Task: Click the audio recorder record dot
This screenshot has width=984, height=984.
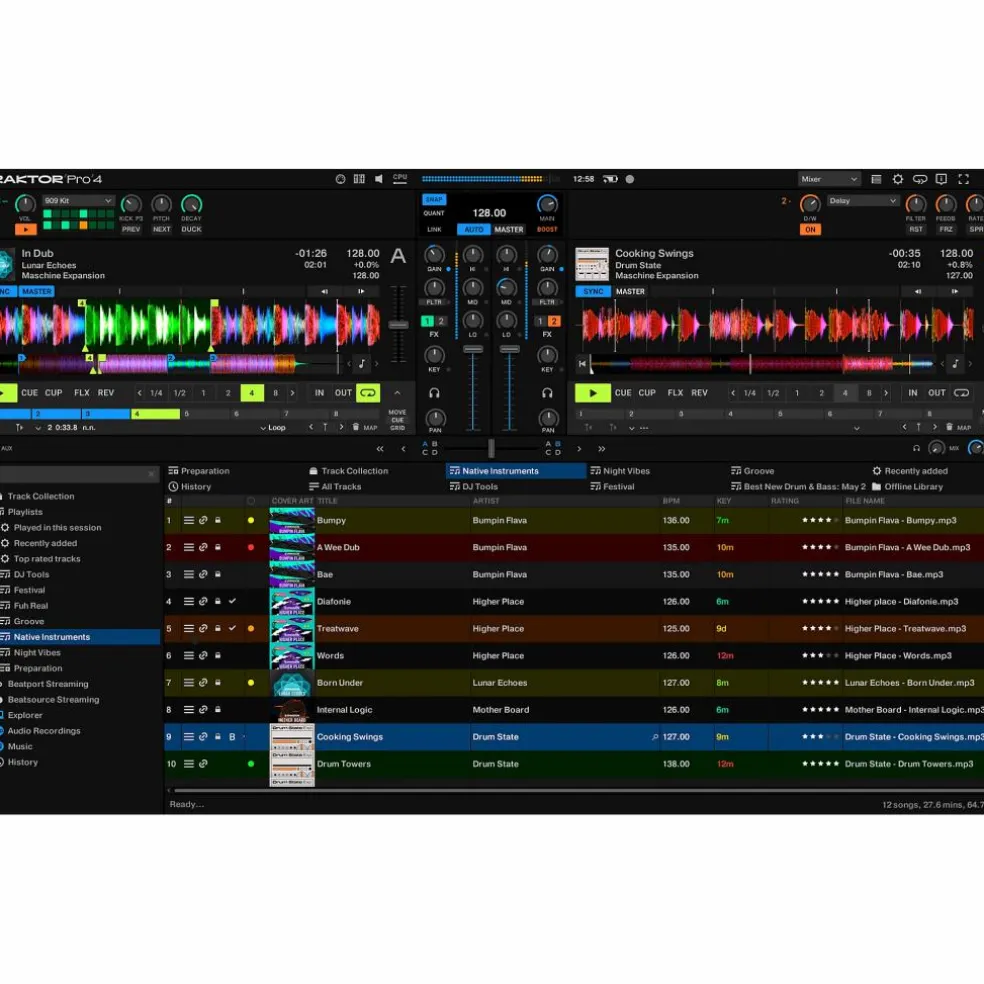Action: (629, 179)
